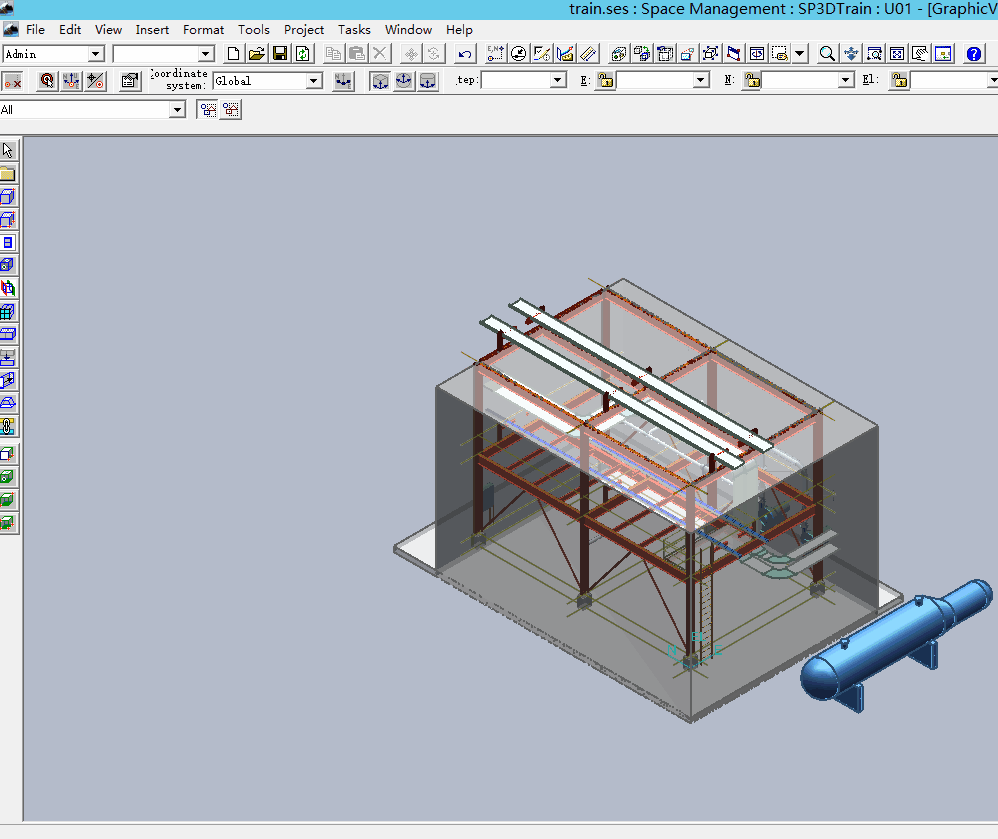The width and height of the screenshot is (998, 839).
Task: Click the Zoom Area icon
Action: coord(874,54)
